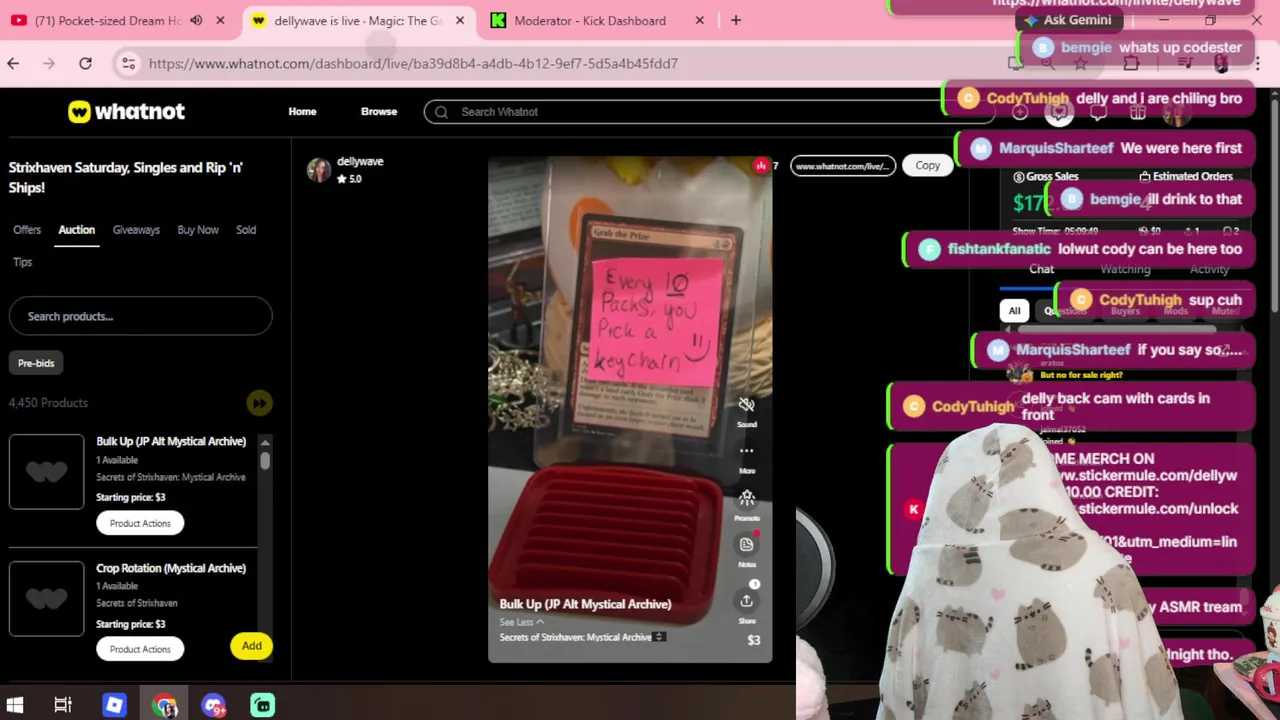This screenshot has height=720, width=1280.
Task: Click the product list scrollbar thumb
Action: [265, 460]
